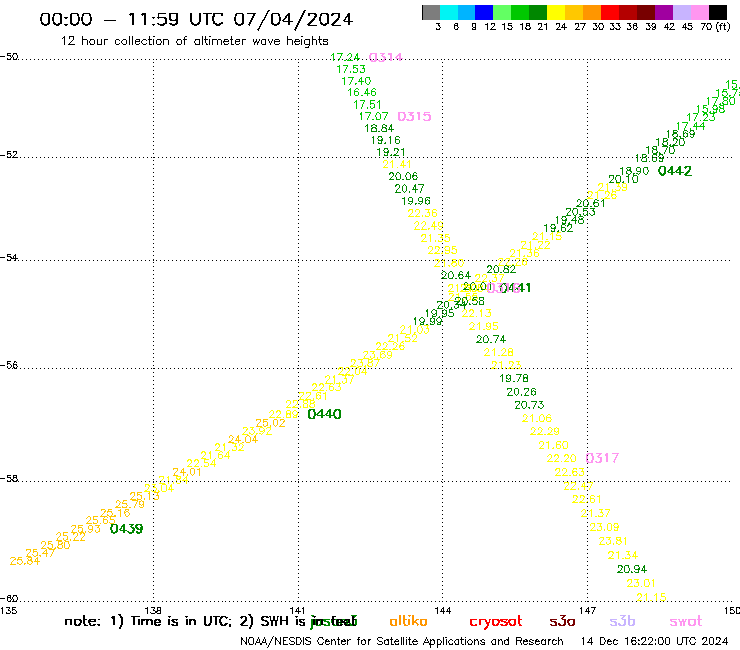Click the latitude axis label -54
Viewport: 740px width, 650px height.
9,258
